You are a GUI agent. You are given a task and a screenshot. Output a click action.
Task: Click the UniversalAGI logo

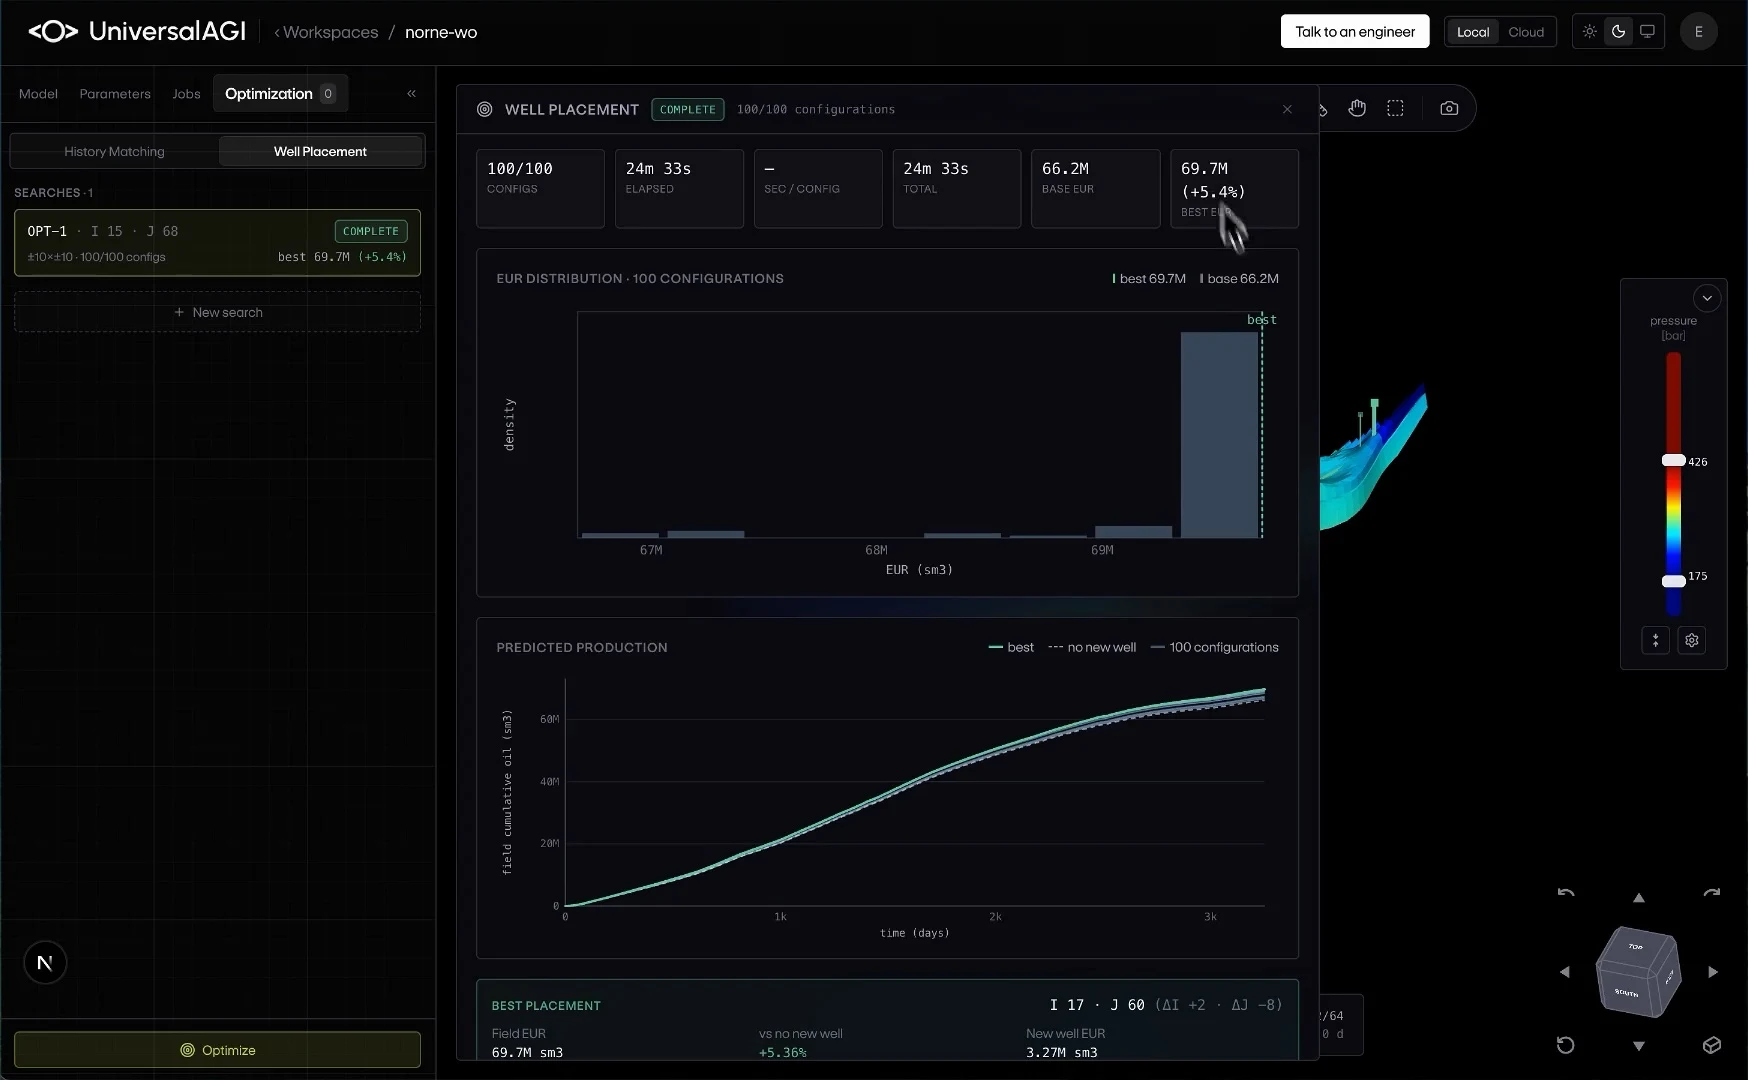[137, 32]
